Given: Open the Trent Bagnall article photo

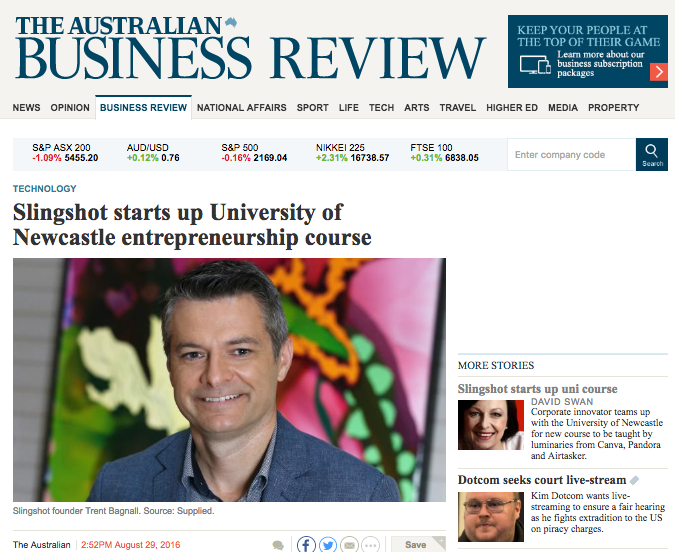Looking at the screenshot, I should click(x=229, y=380).
